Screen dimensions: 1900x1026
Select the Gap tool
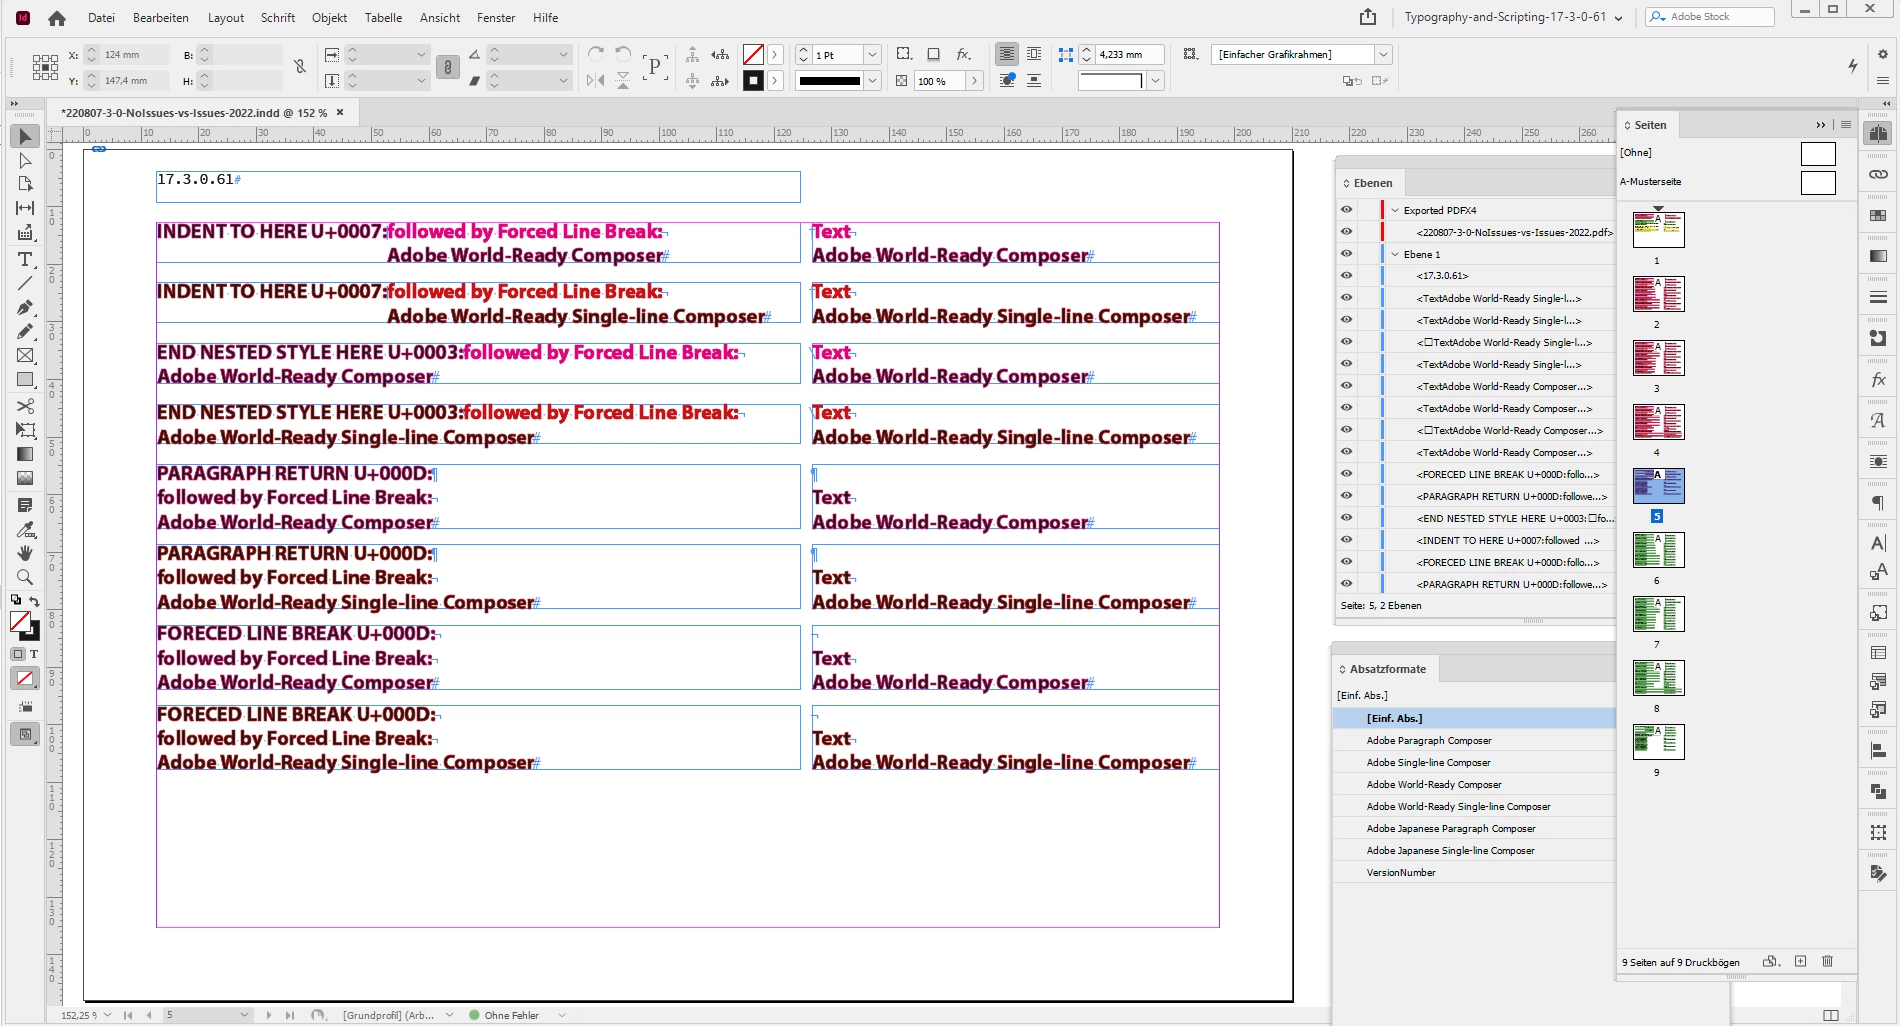[x=25, y=208]
